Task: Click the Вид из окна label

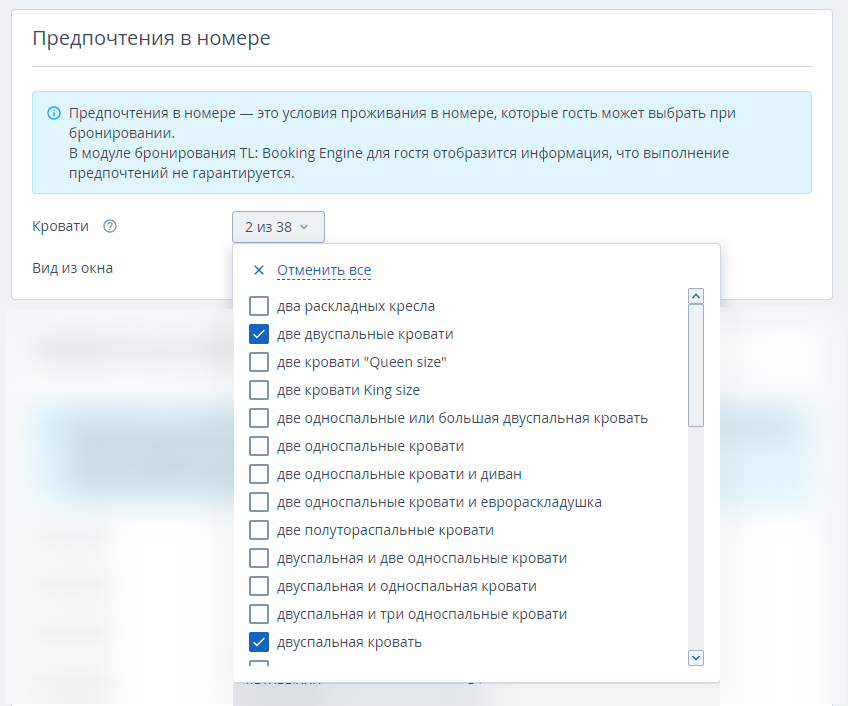Action: (x=72, y=268)
